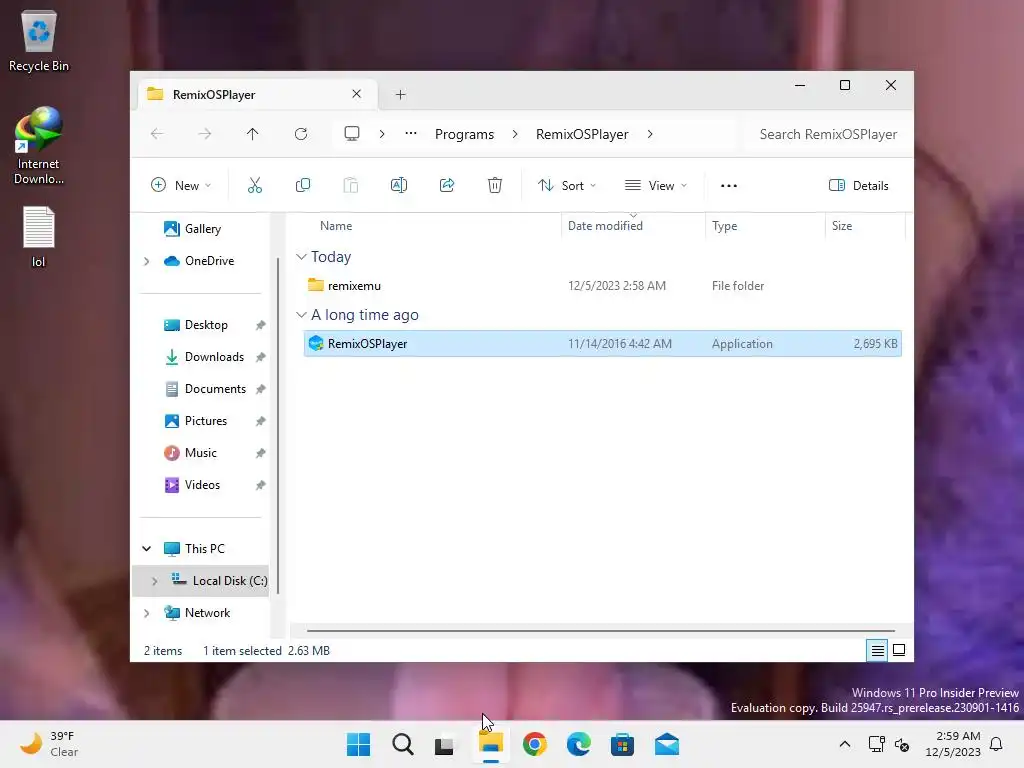Click the Delete trash icon
The height and width of the screenshot is (768, 1024).
pos(495,185)
